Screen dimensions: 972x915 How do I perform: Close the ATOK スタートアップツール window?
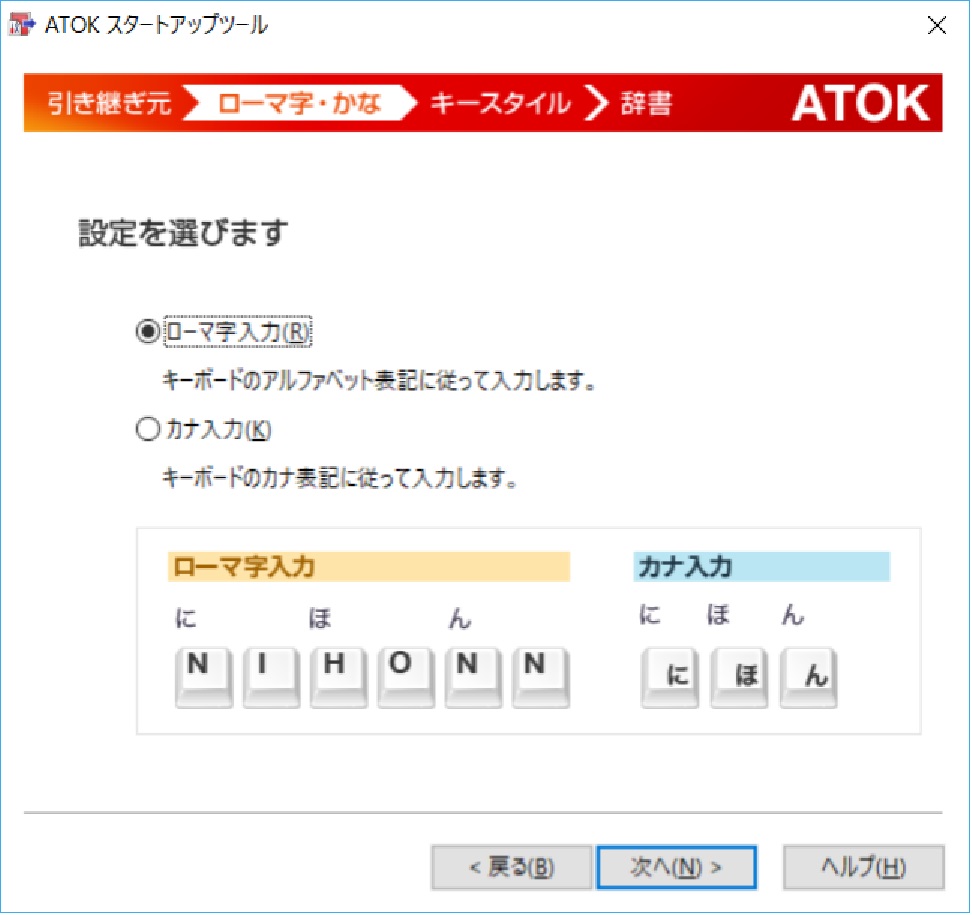click(937, 25)
